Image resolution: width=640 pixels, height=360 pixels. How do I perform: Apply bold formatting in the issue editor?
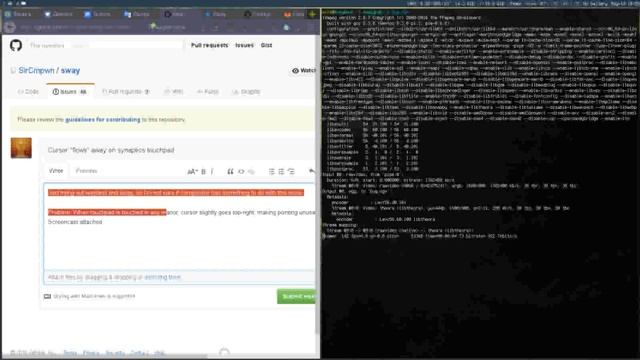pyautogui.click(x=203, y=171)
